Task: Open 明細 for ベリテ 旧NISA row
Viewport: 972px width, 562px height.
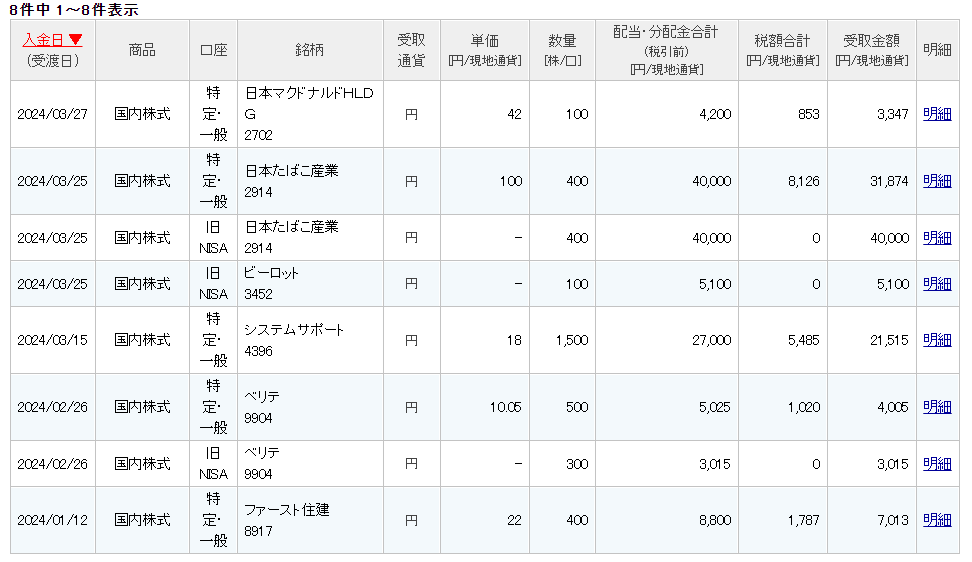Action: [x=937, y=464]
